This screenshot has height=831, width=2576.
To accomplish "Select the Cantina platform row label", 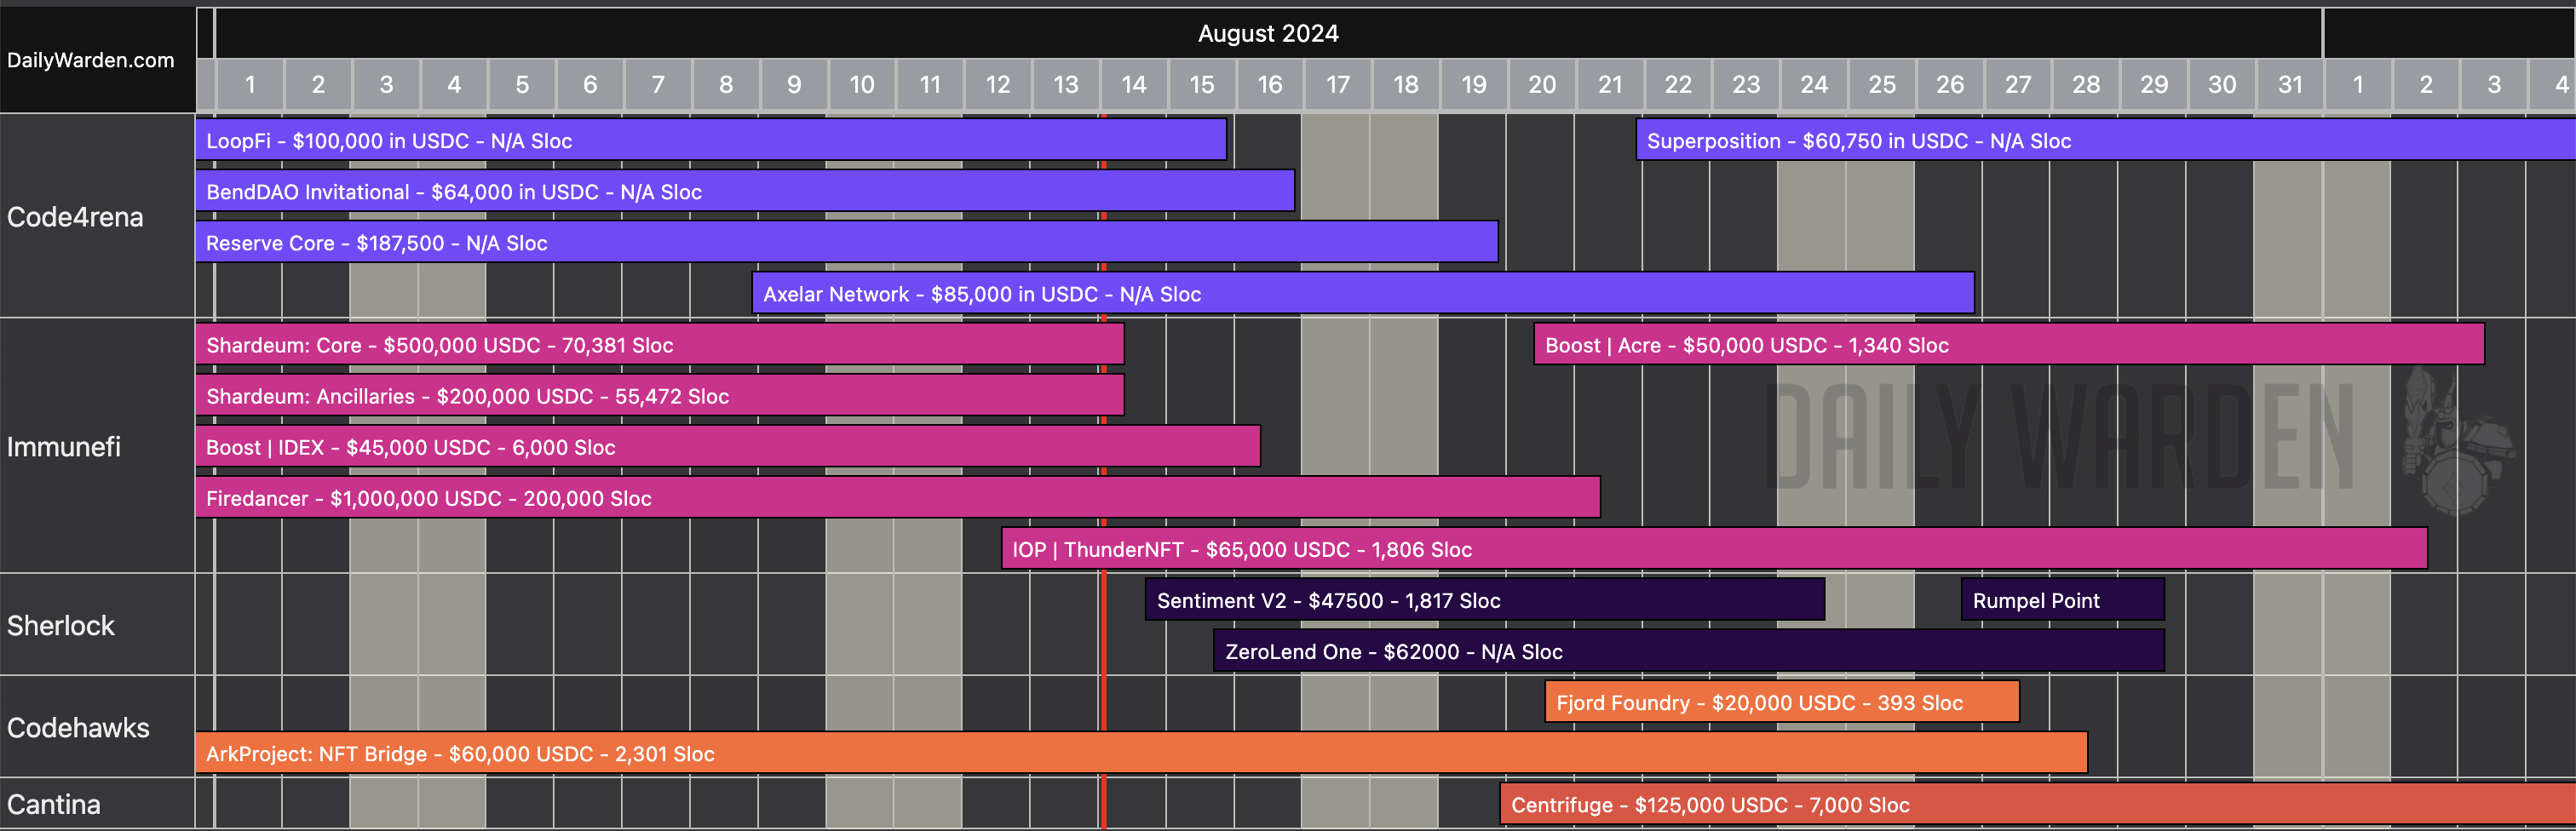I will click(54, 803).
